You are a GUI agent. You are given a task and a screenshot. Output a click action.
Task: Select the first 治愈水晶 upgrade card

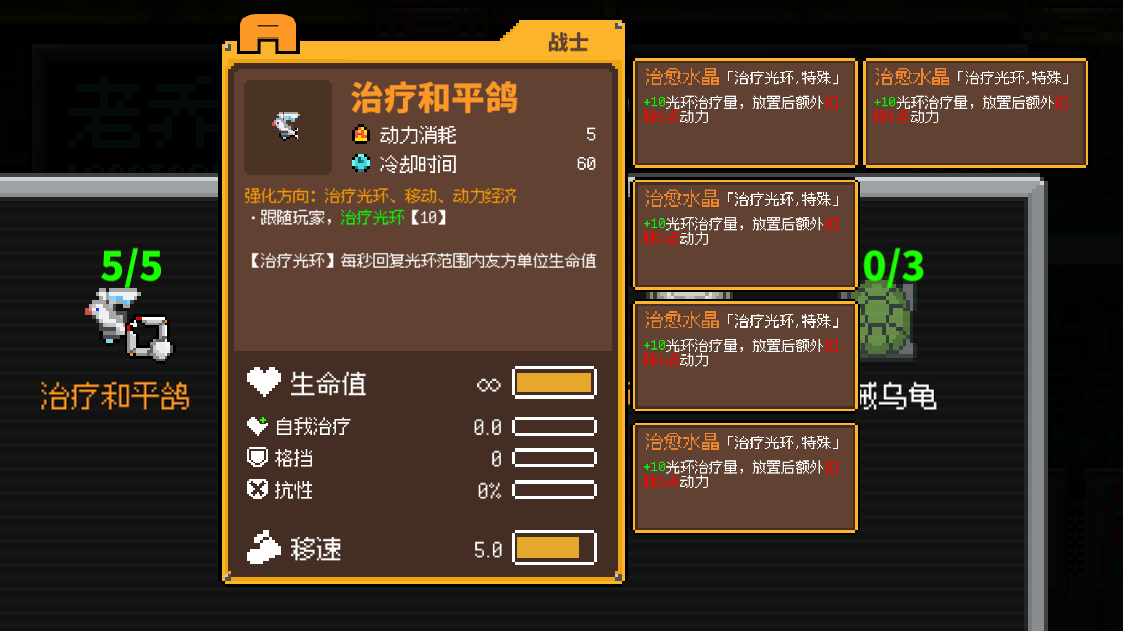745,113
